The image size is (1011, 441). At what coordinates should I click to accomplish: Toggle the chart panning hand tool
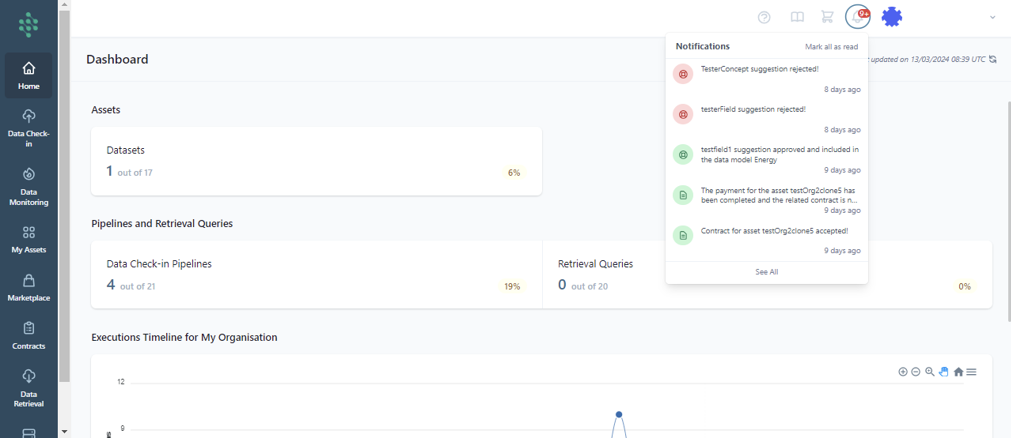[944, 372]
